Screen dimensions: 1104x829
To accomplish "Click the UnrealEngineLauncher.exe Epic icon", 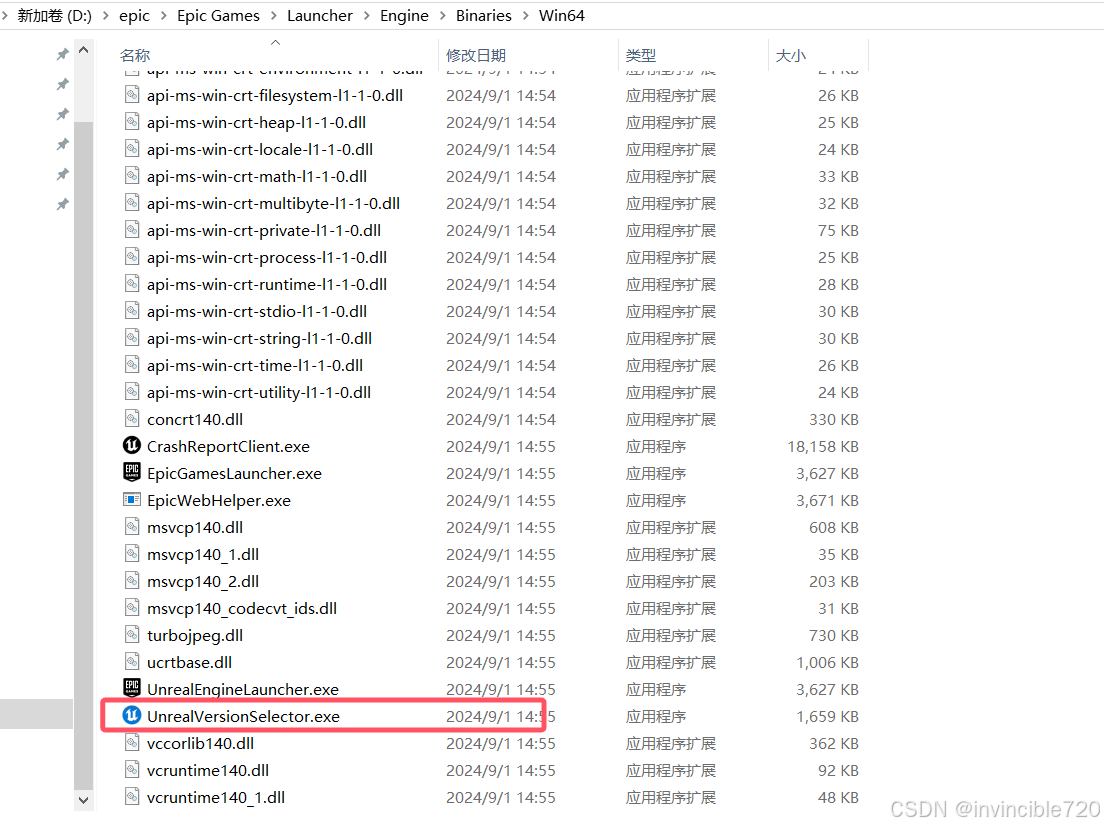I will tap(132, 687).
